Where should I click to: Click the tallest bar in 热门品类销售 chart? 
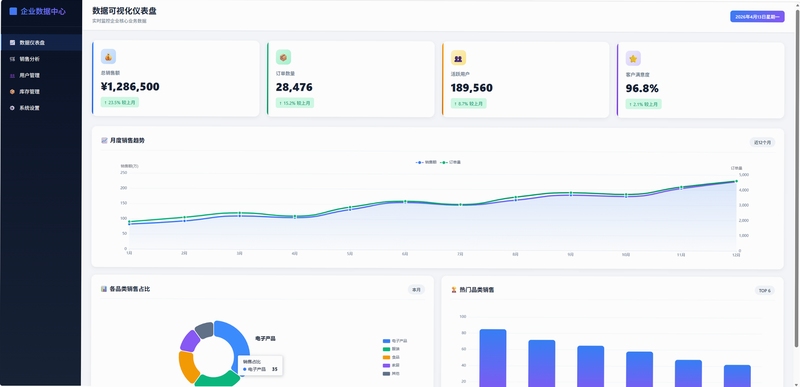[493, 358]
